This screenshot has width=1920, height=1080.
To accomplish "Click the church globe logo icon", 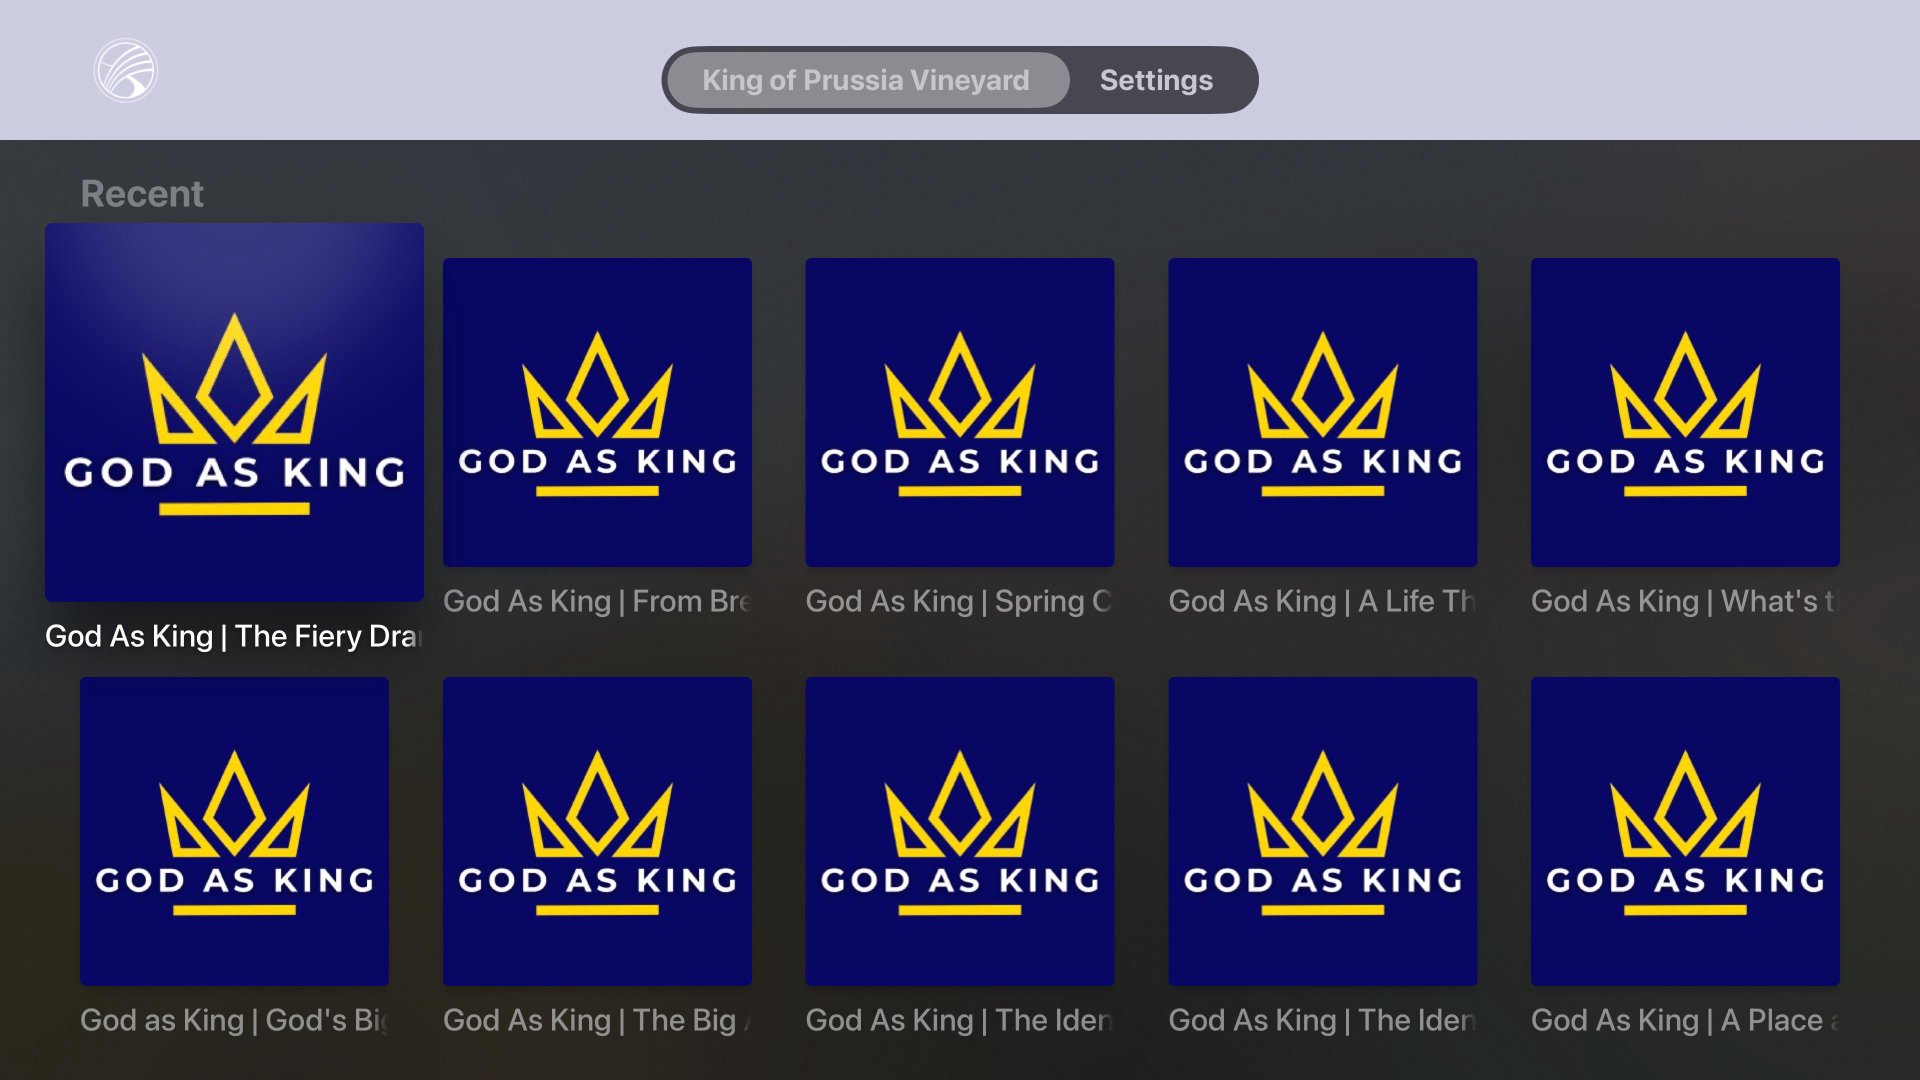I will (126, 71).
